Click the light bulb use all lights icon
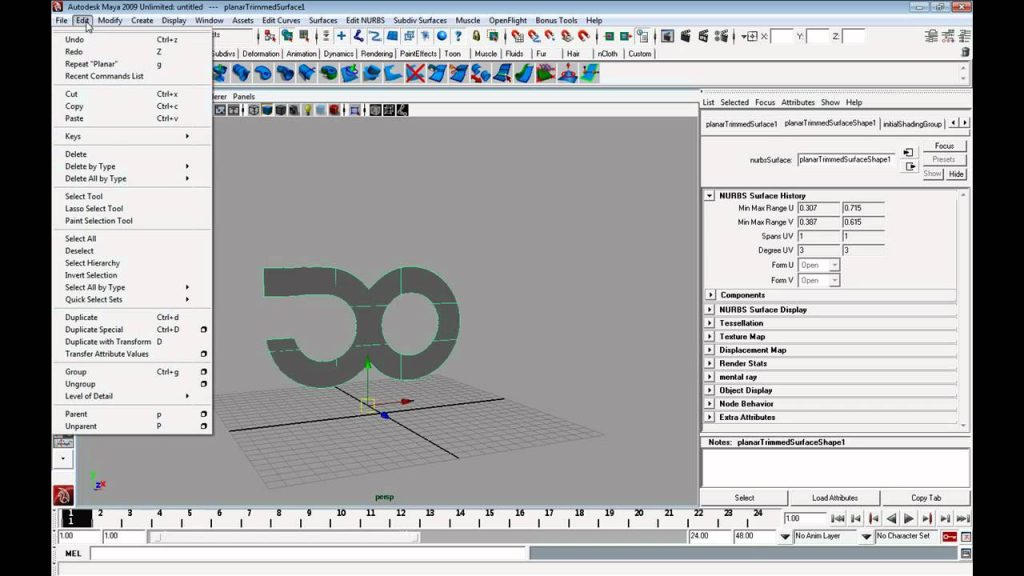 click(x=308, y=110)
